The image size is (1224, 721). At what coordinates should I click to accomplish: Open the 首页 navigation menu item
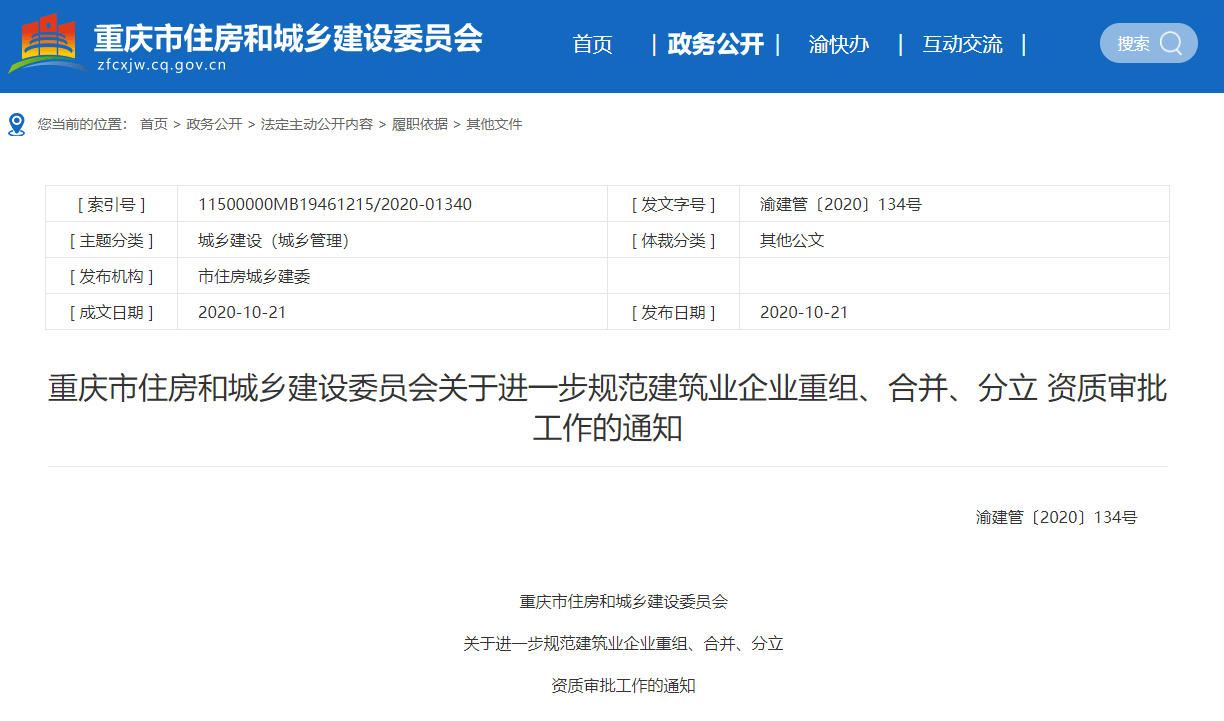tap(592, 44)
